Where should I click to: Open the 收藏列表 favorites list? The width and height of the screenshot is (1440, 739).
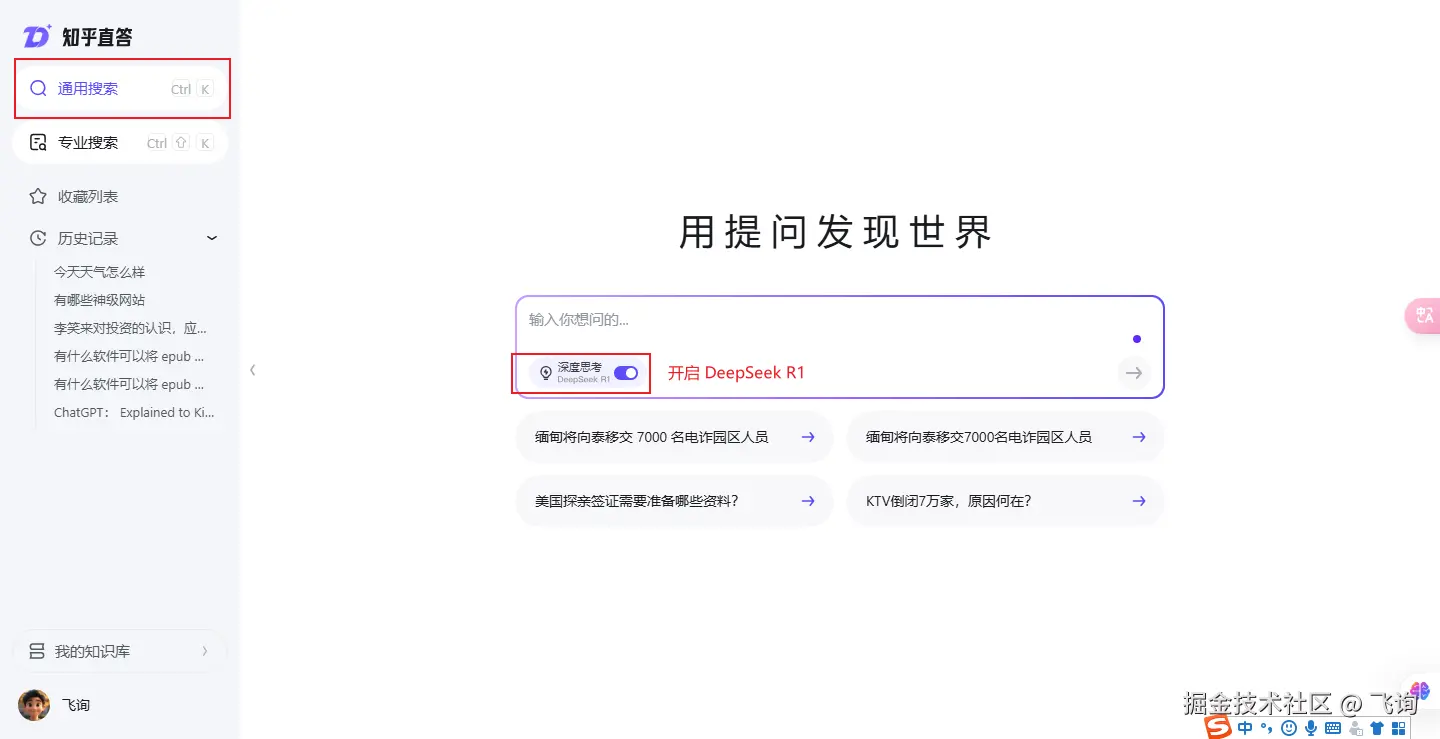[88, 197]
